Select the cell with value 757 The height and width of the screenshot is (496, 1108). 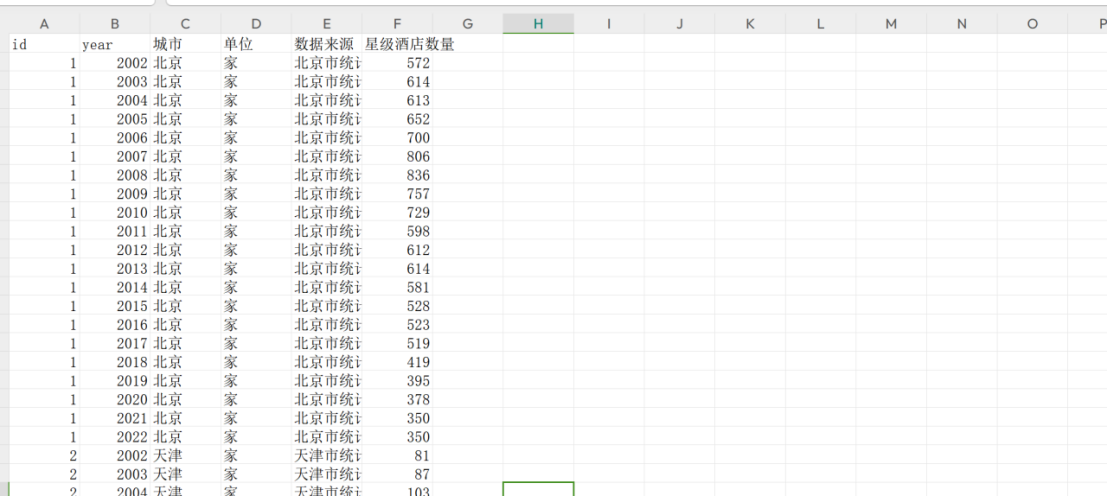click(397, 194)
